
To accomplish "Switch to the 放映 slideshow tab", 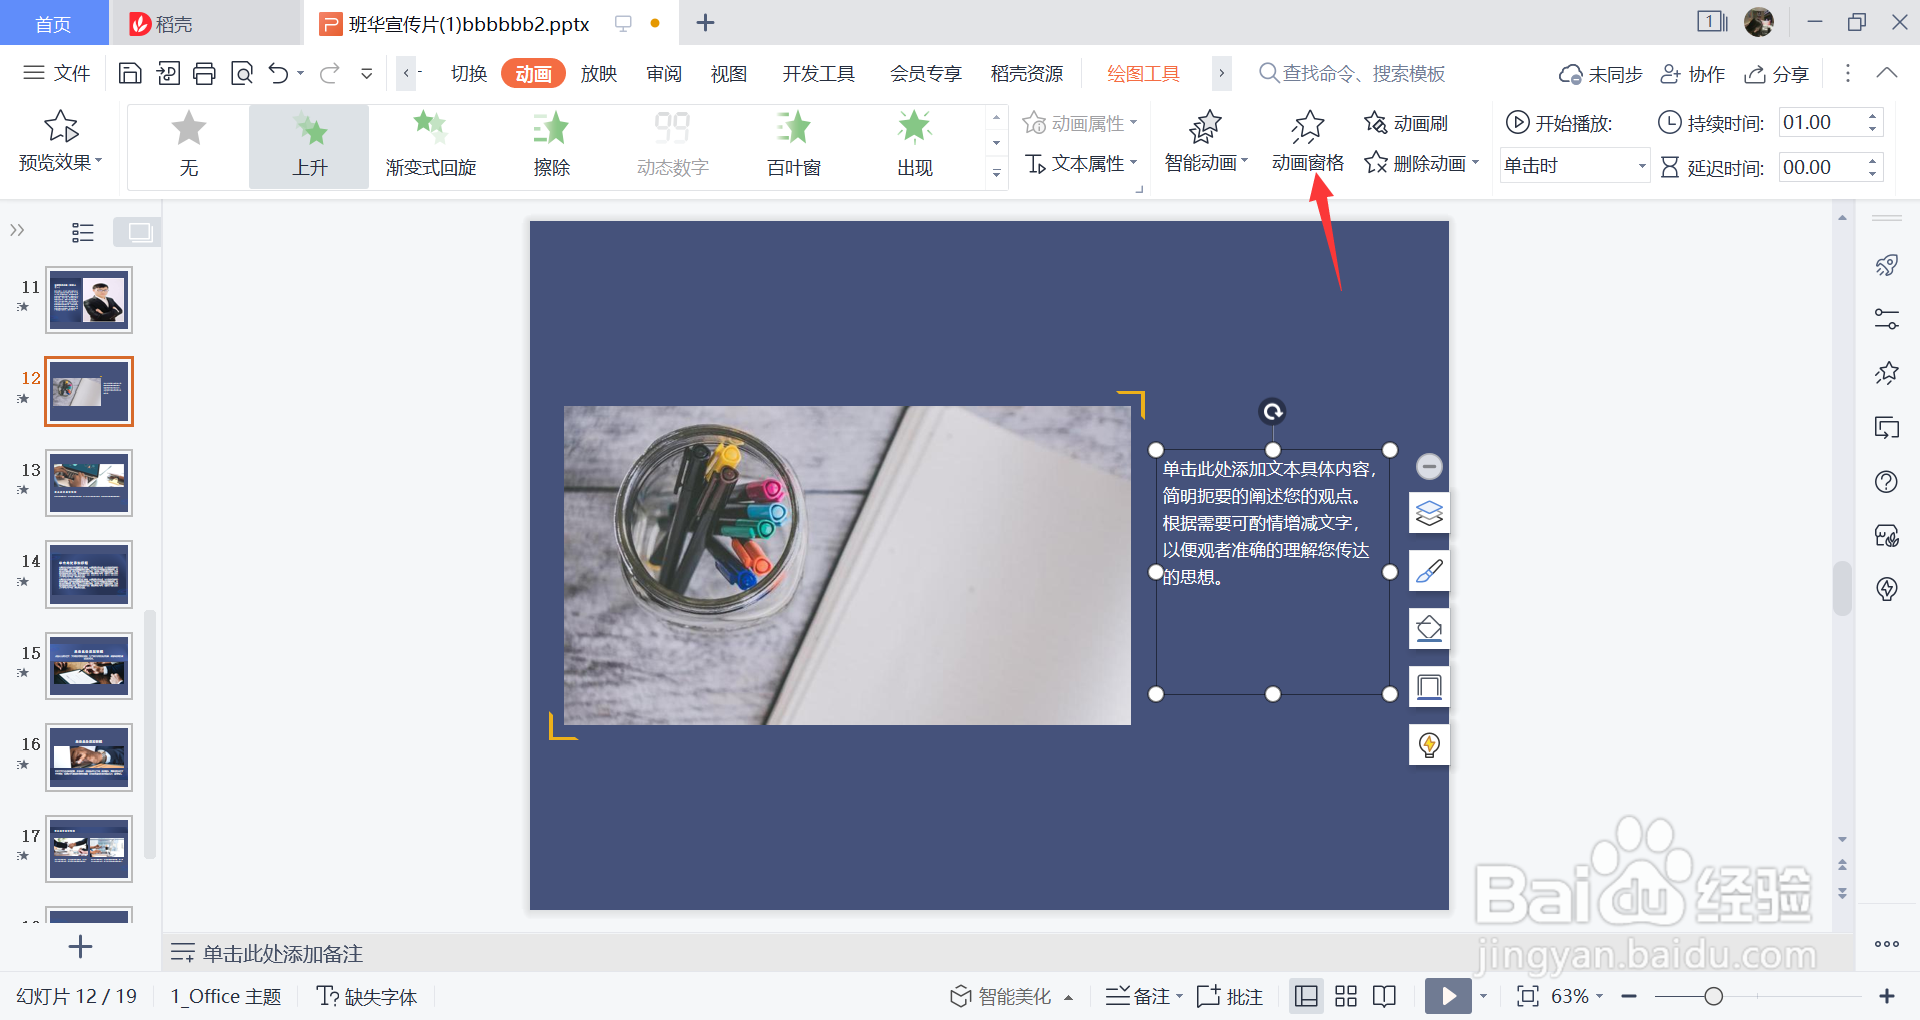I will (599, 73).
